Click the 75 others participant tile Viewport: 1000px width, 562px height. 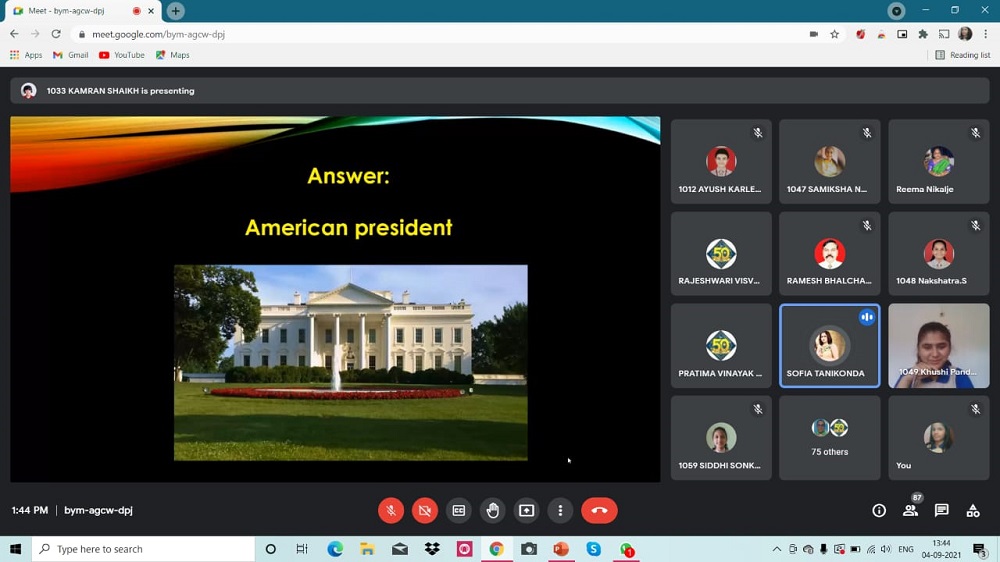[x=829, y=438]
